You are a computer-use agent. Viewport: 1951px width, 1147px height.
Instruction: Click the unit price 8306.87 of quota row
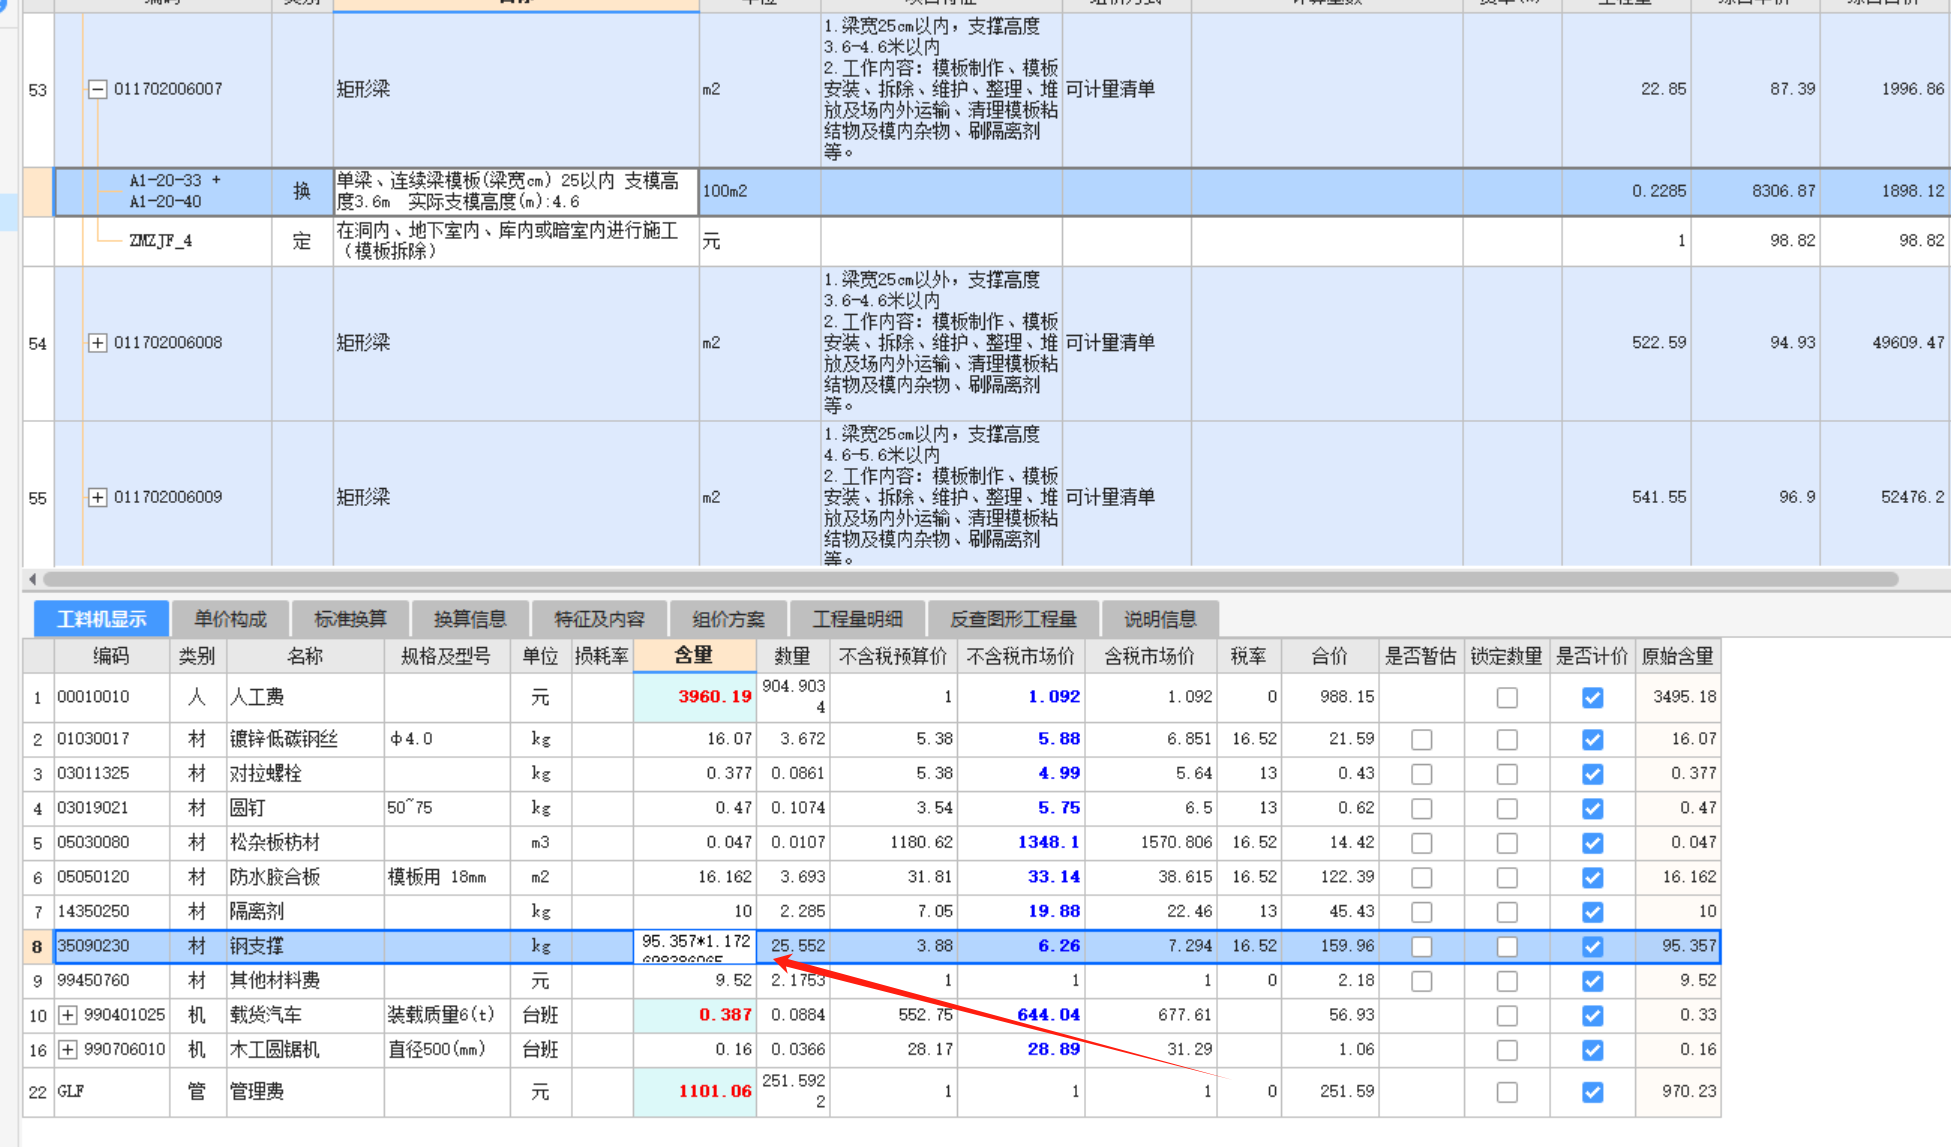1783,191
